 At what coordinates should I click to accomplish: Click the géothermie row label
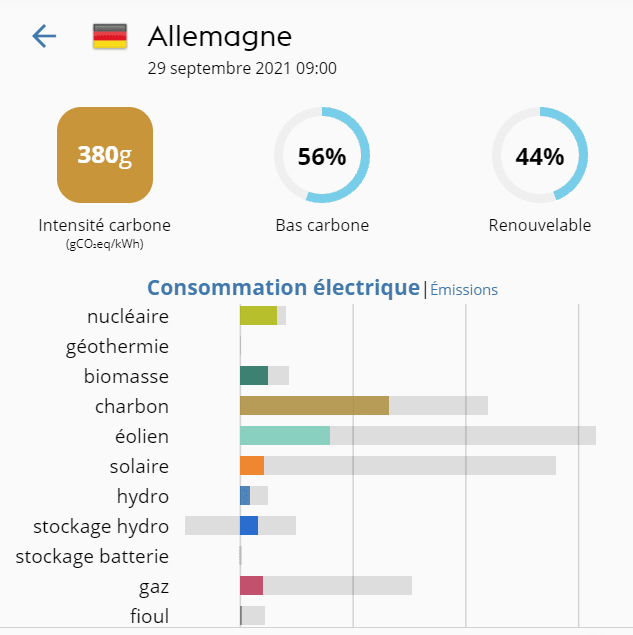point(117,347)
